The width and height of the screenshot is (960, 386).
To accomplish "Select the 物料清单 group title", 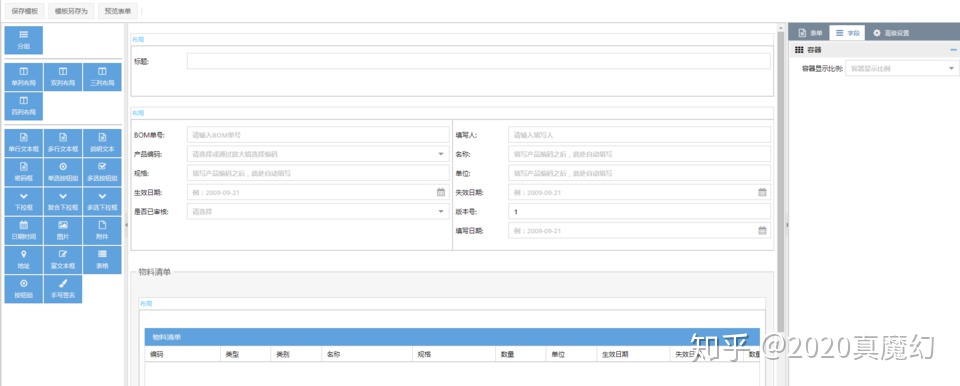I will coord(154,271).
